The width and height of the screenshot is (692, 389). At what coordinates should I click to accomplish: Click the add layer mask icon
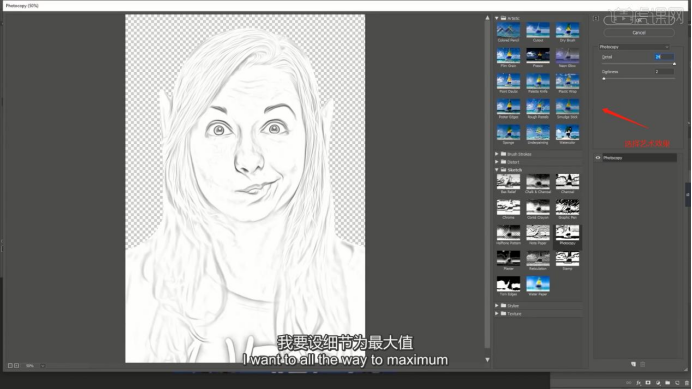click(x=648, y=383)
